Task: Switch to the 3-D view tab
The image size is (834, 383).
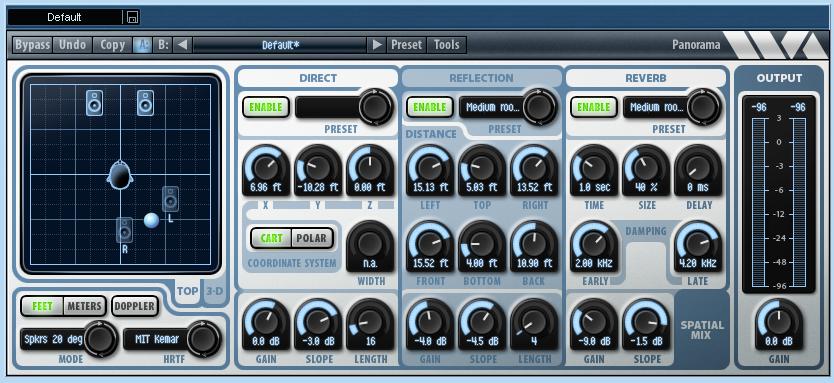Action: 214,291
